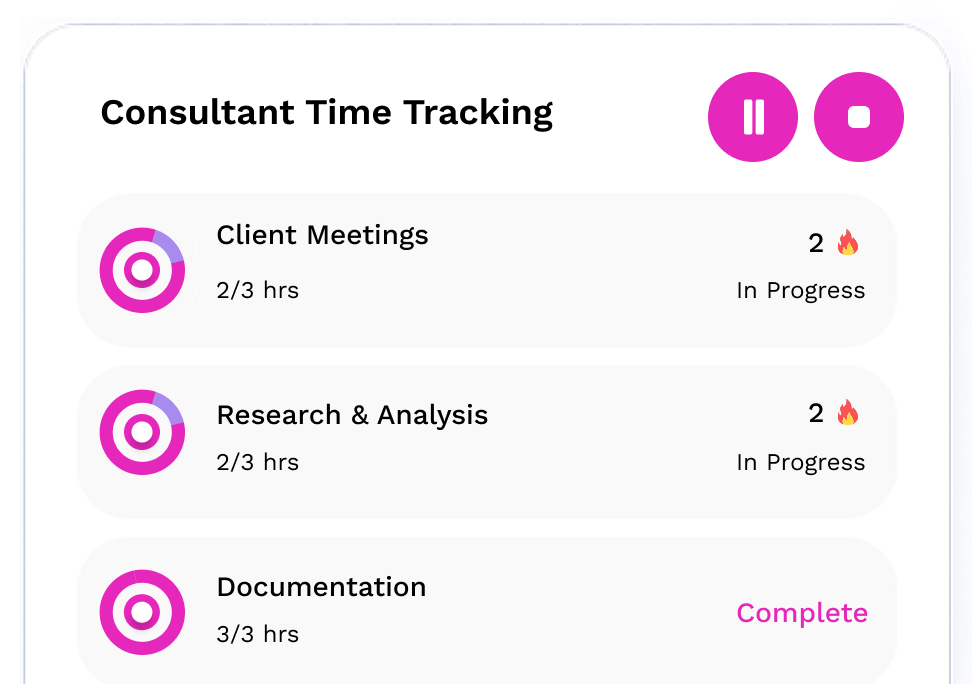Viewport: 973px width, 684px height.
Task: Click the 3/3 hrs label under Documentation
Action: pos(258,633)
